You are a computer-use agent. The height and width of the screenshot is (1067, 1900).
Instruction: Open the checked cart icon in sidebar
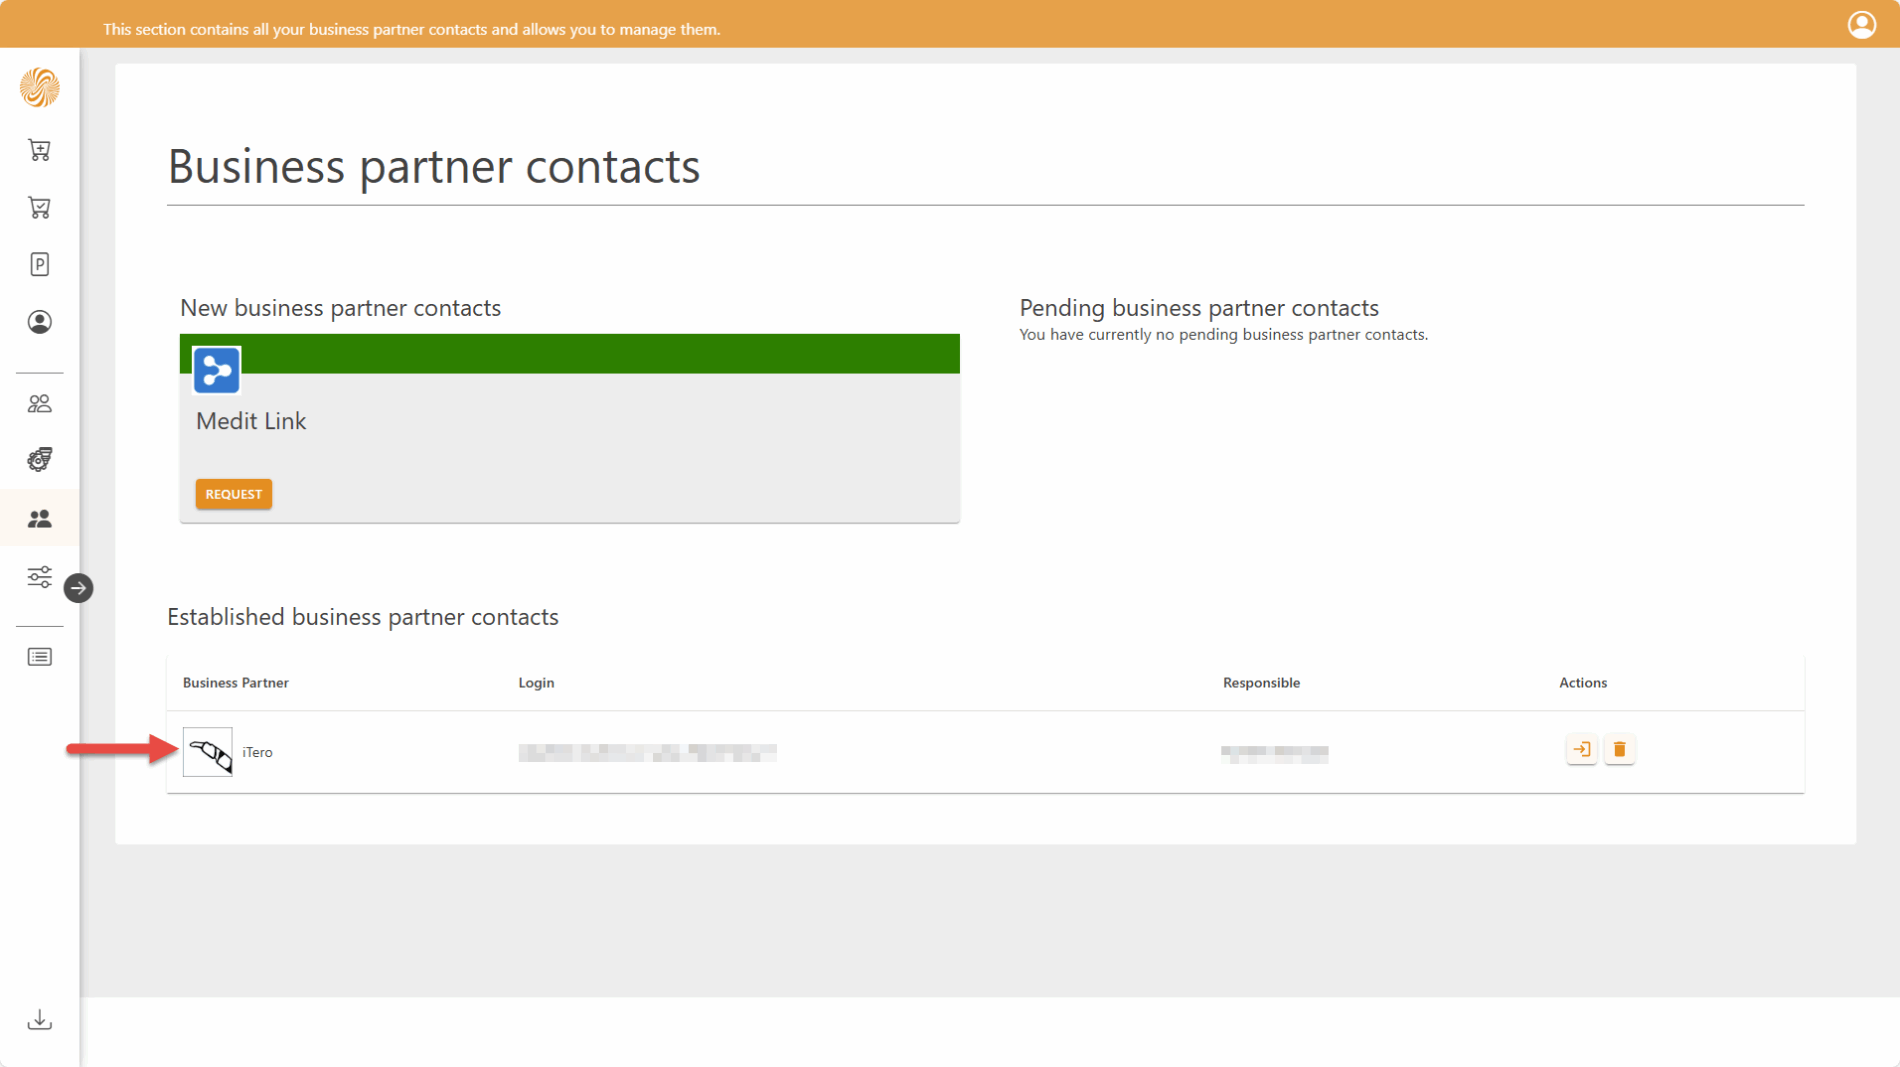coord(40,208)
